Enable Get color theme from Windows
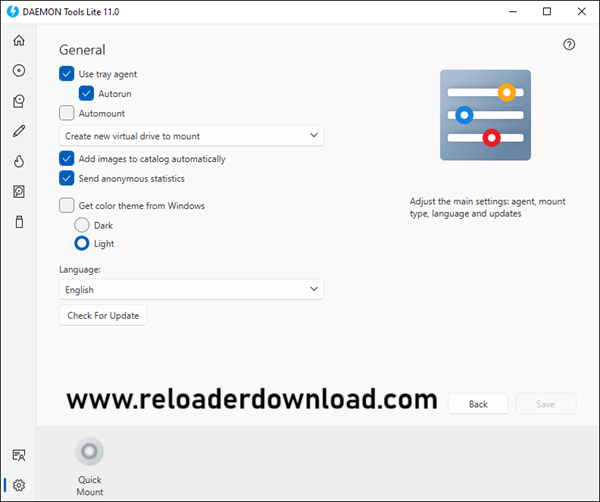Image resolution: width=600 pixels, height=502 pixels. click(67, 205)
